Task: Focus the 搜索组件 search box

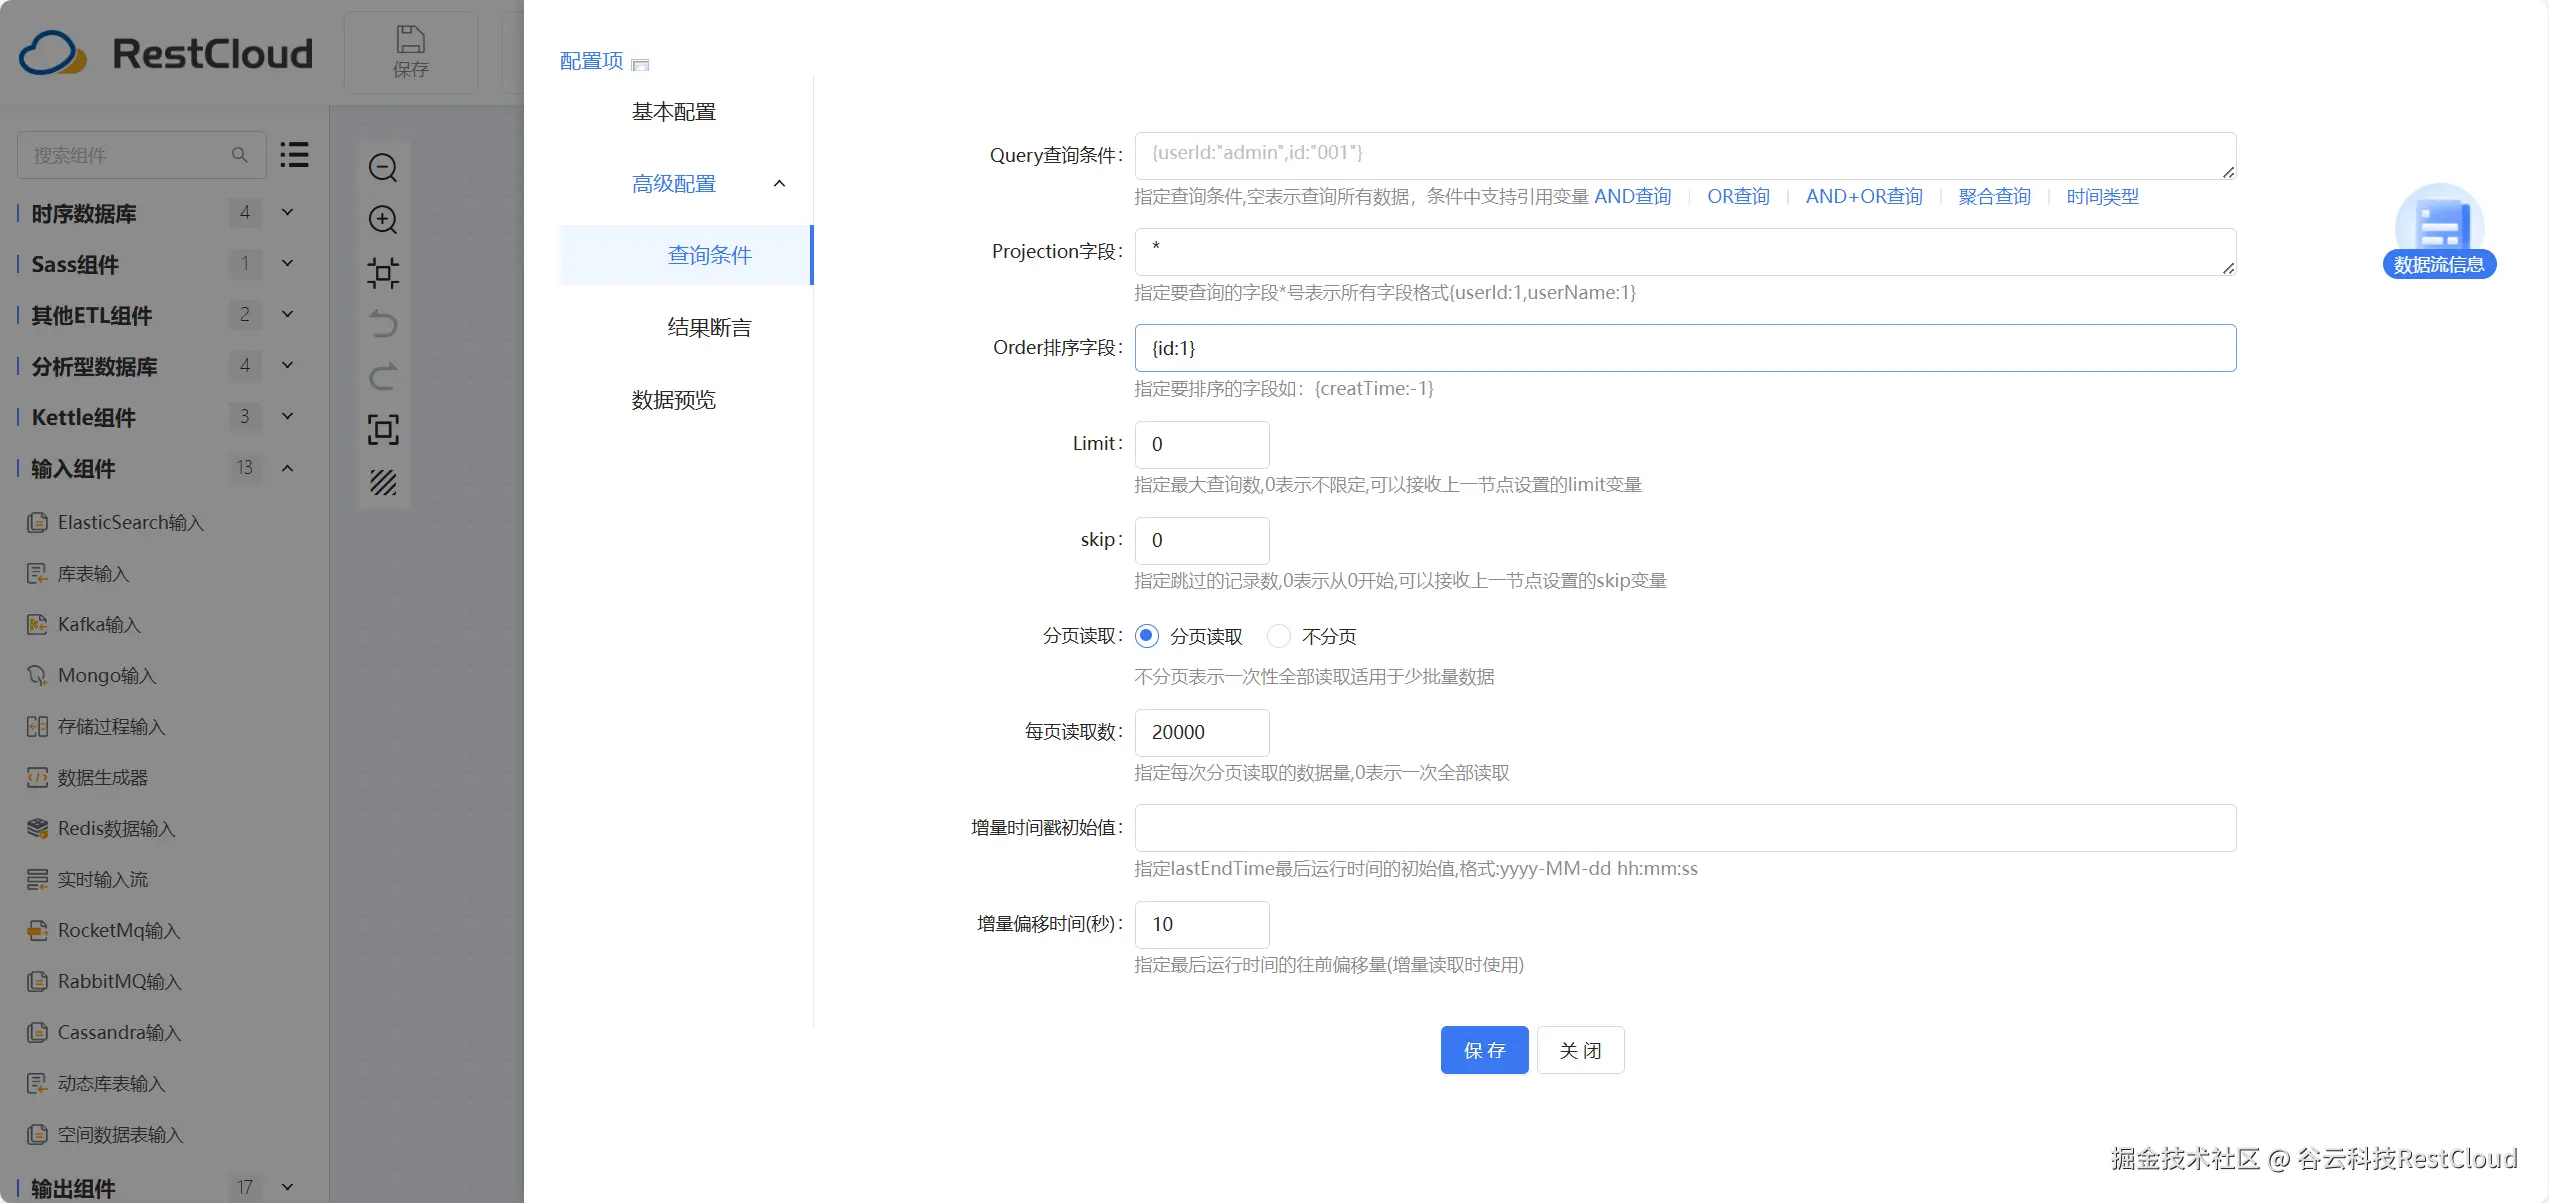Action: 141,155
